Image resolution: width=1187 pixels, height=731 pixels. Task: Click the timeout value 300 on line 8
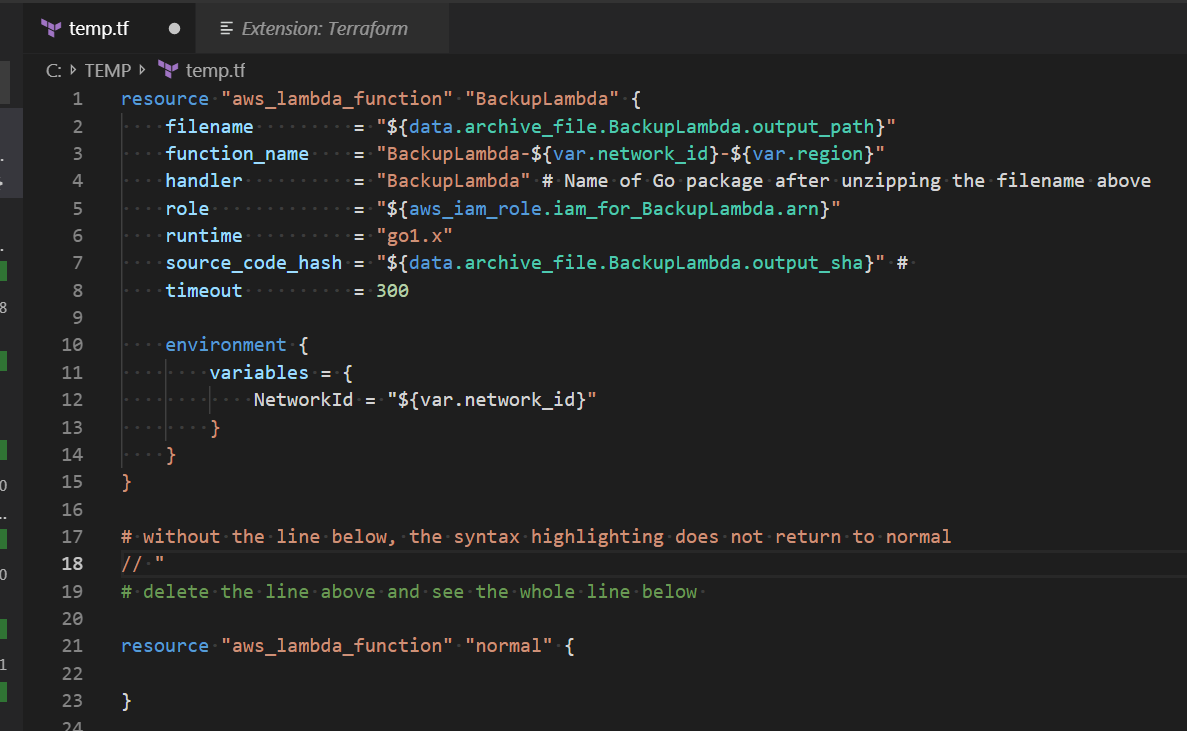point(392,290)
